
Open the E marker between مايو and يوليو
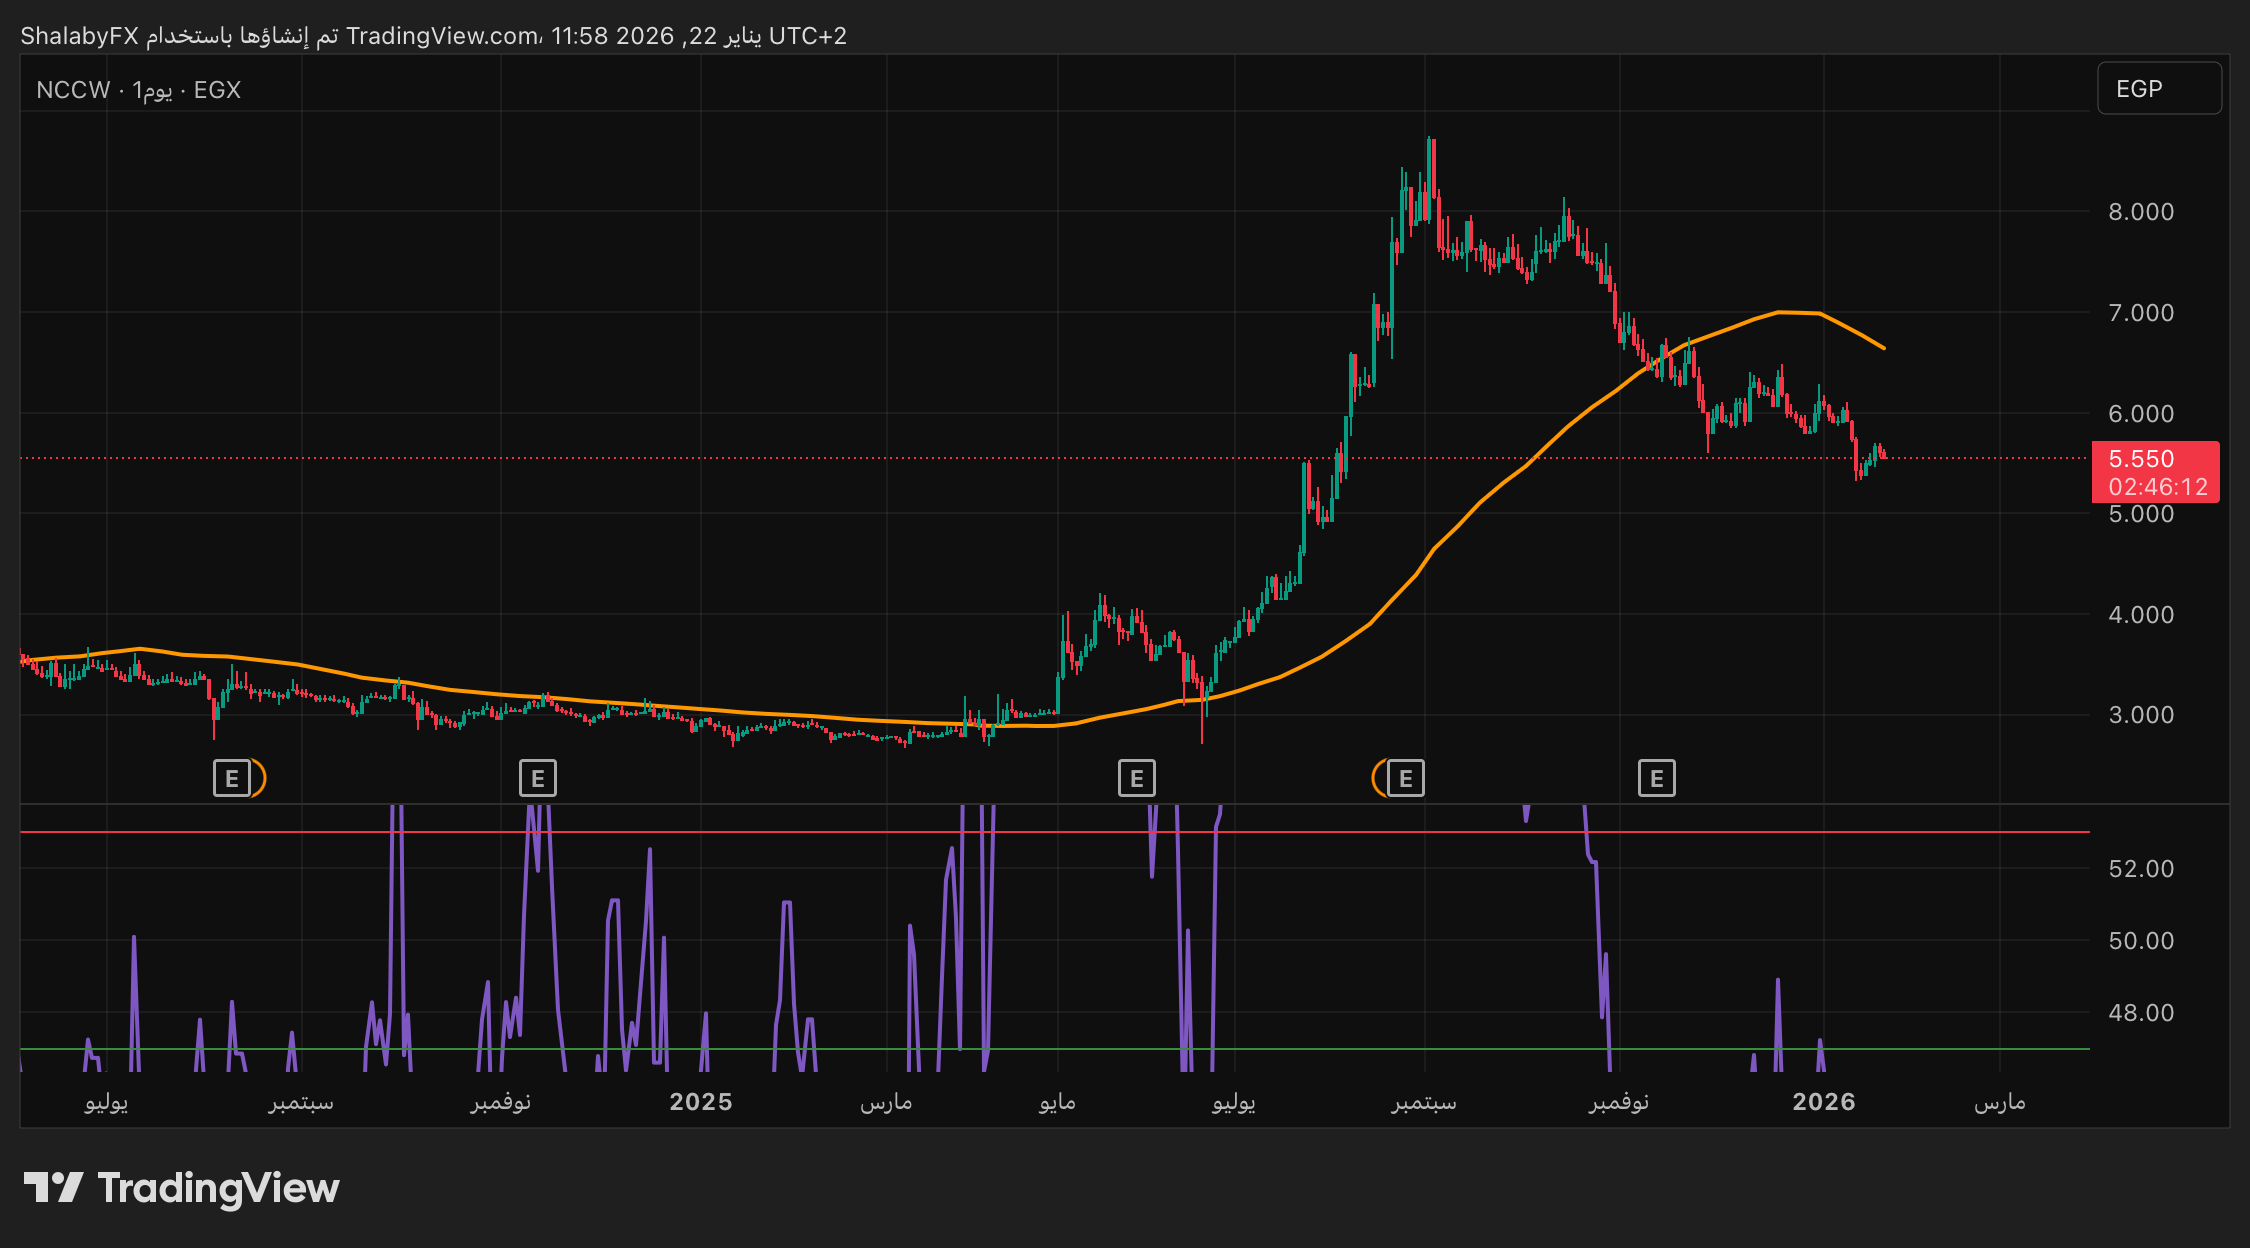point(1136,778)
